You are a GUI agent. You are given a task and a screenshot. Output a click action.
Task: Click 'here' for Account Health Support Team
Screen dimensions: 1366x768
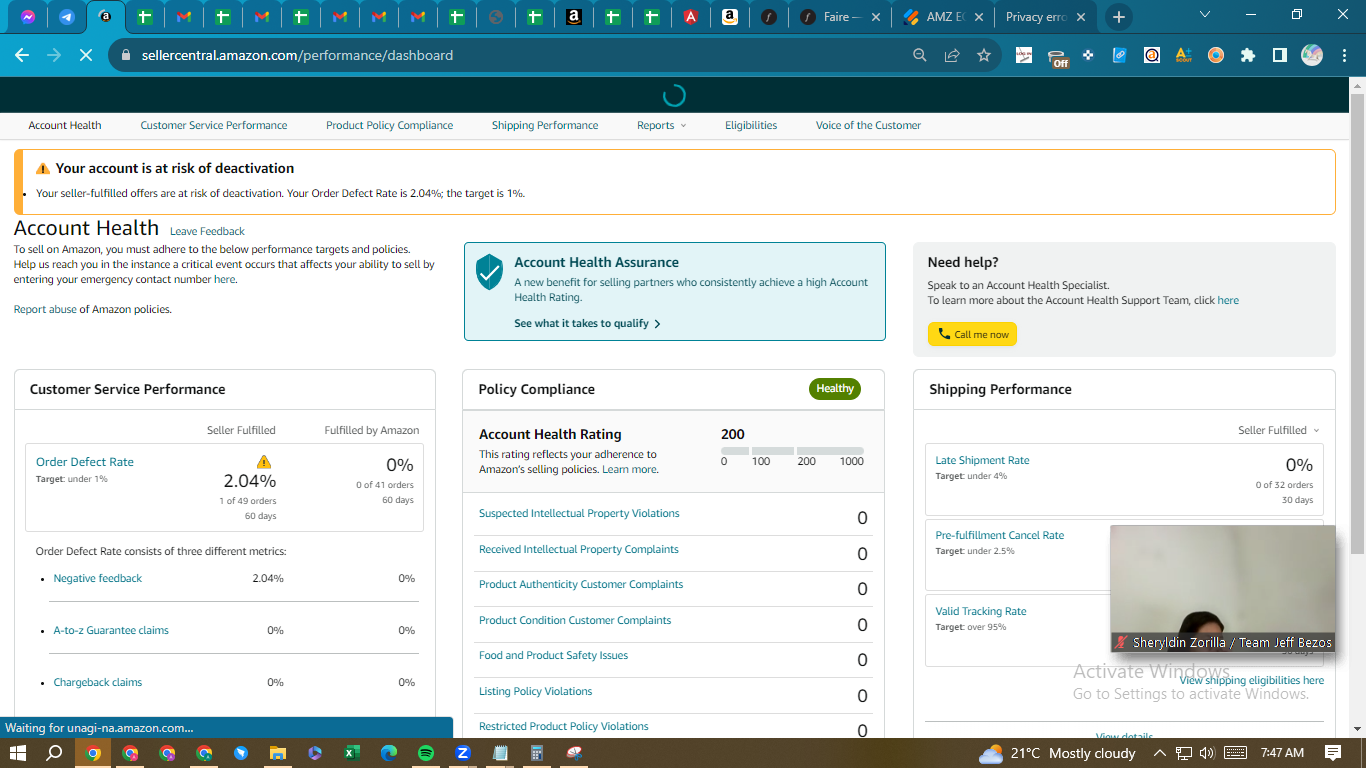pos(1228,300)
